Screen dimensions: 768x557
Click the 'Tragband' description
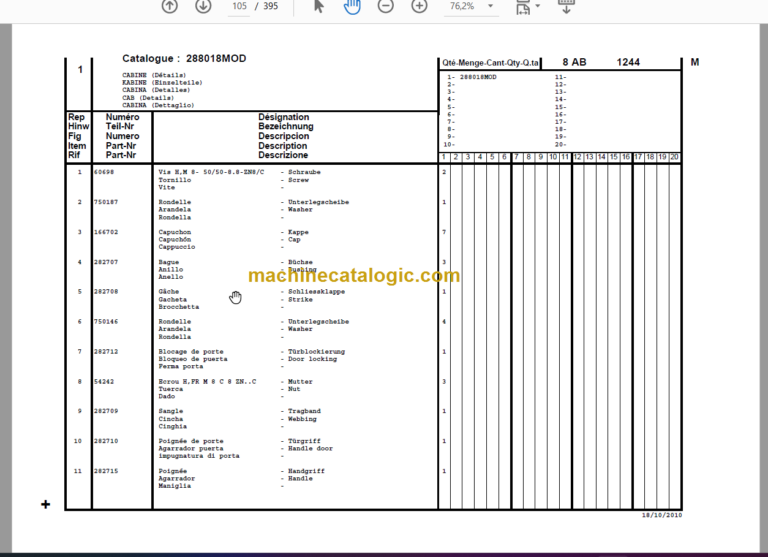click(304, 411)
